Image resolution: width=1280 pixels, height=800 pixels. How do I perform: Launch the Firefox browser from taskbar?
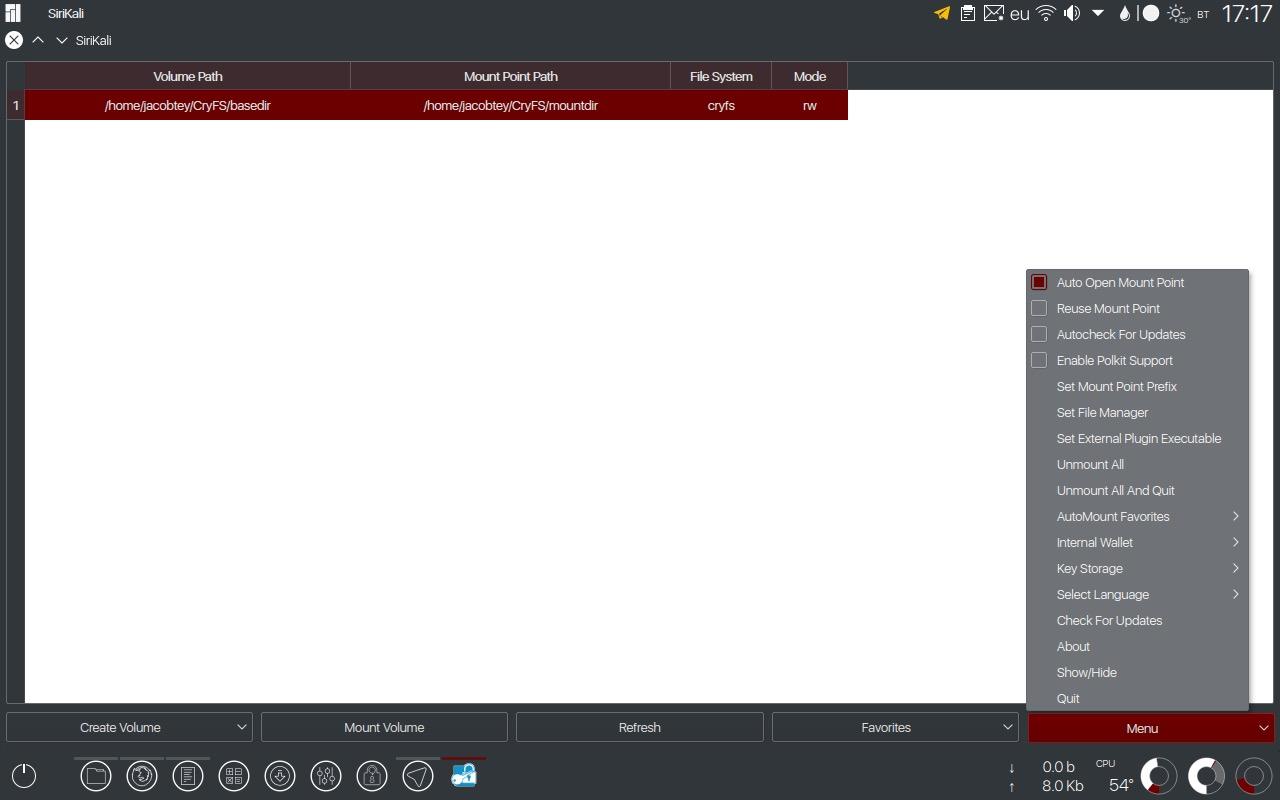click(x=142, y=776)
